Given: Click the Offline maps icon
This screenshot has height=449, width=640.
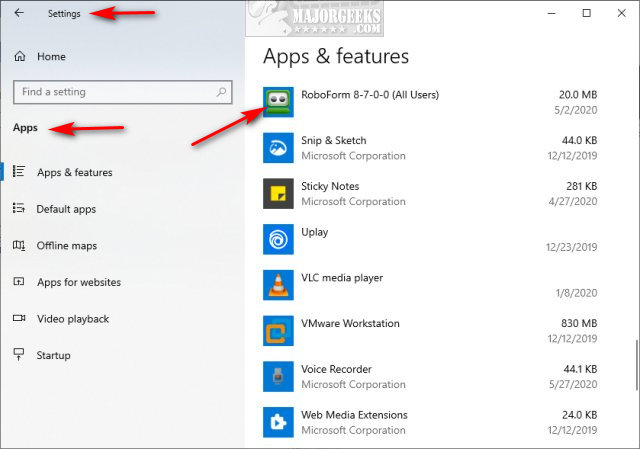Looking at the screenshot, I should [x=19, y=245].
